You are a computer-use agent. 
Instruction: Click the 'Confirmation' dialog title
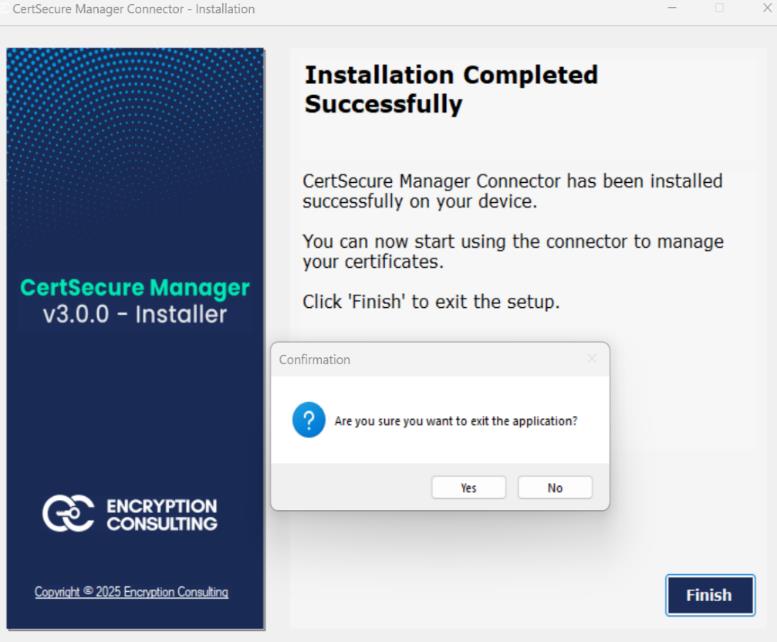pos(315,360)
